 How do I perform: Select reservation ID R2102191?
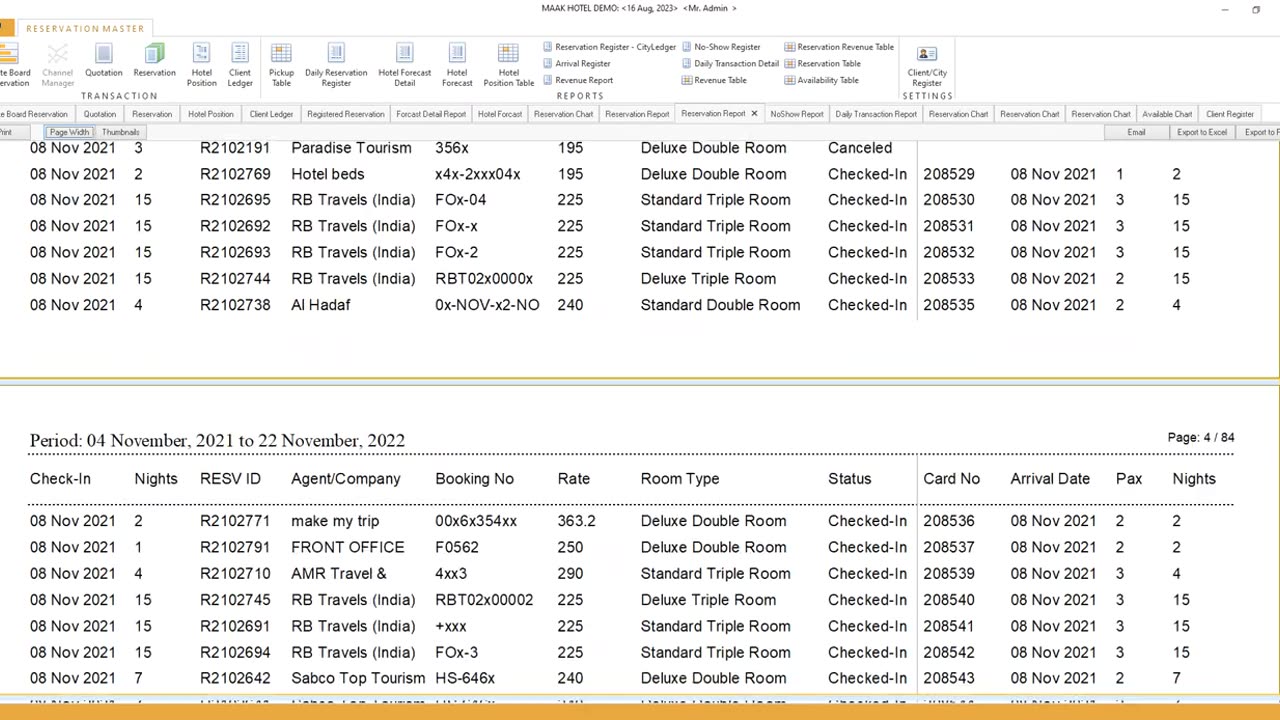(x=235, y=148)
